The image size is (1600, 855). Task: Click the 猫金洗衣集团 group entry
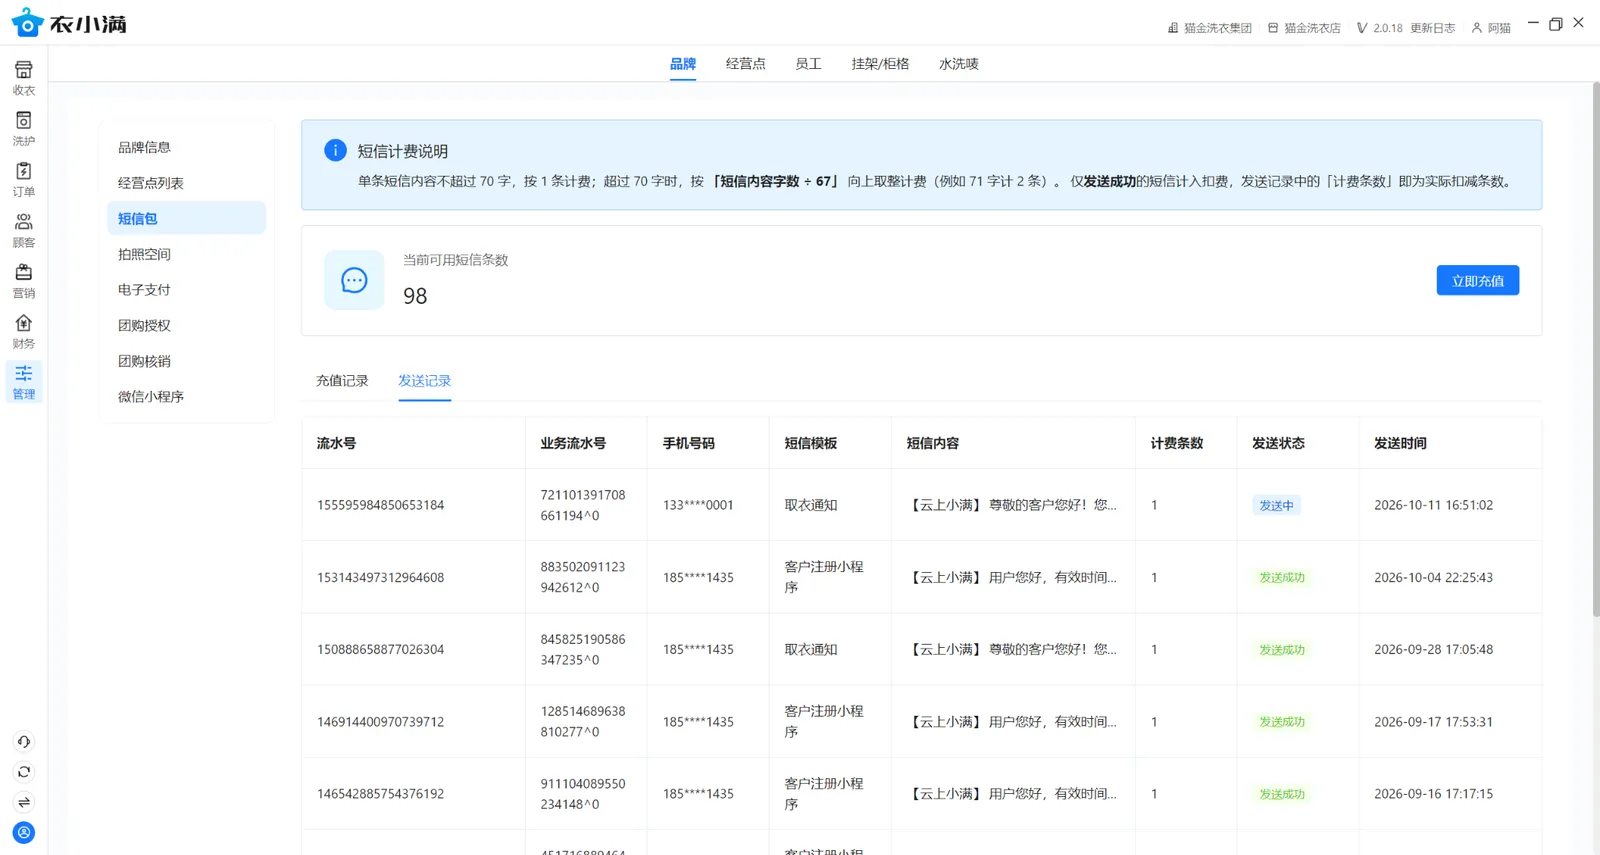click(x=1210, y=28)
